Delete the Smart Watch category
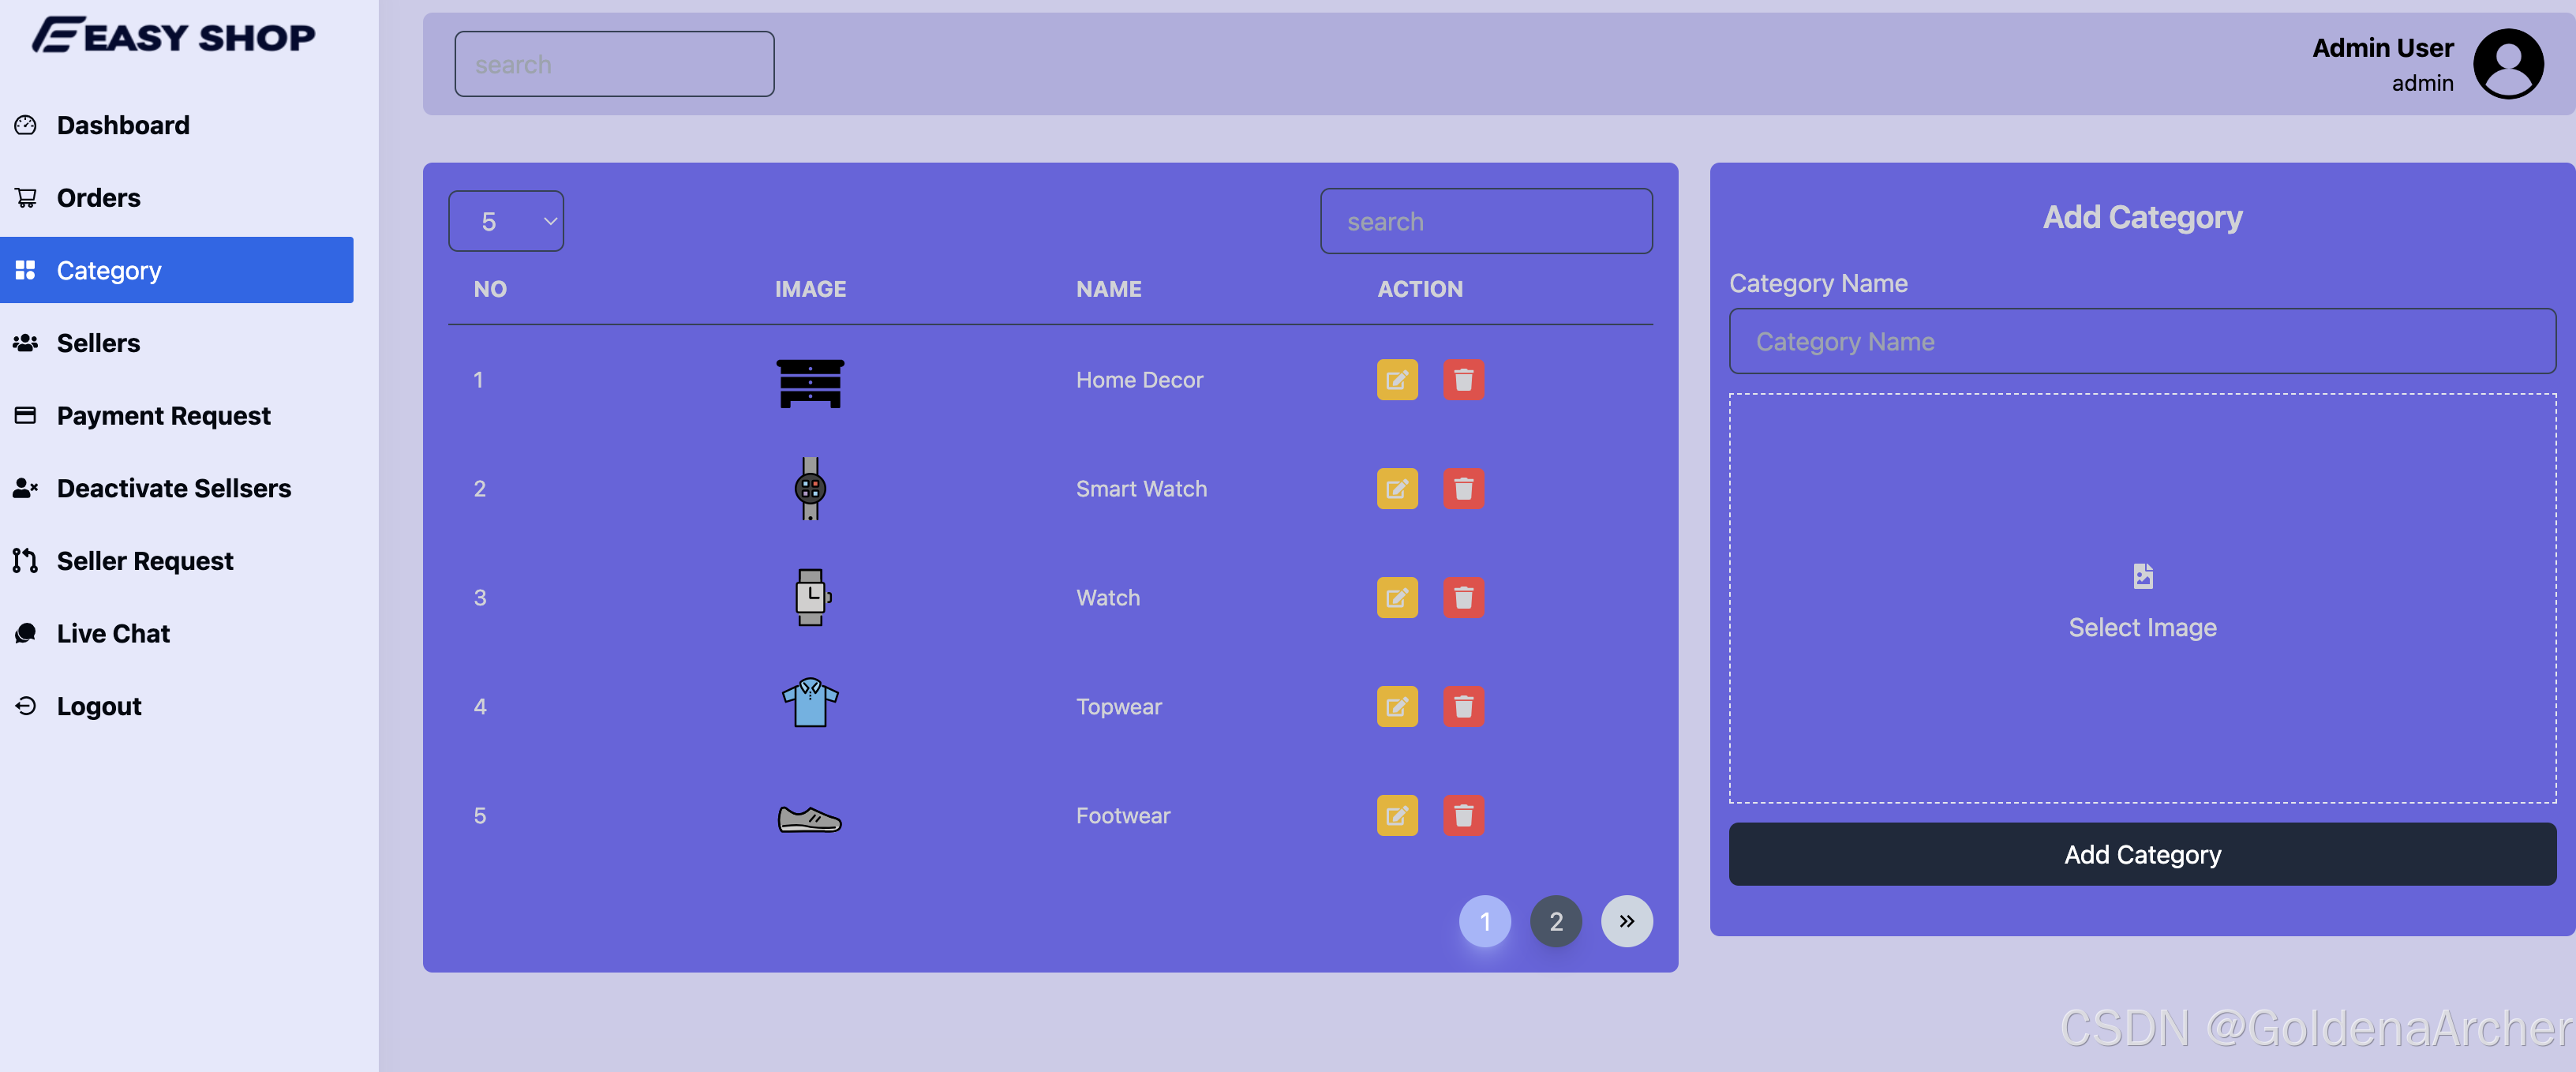This screenshot has height=1072, width=2576. pos(1462,489)
